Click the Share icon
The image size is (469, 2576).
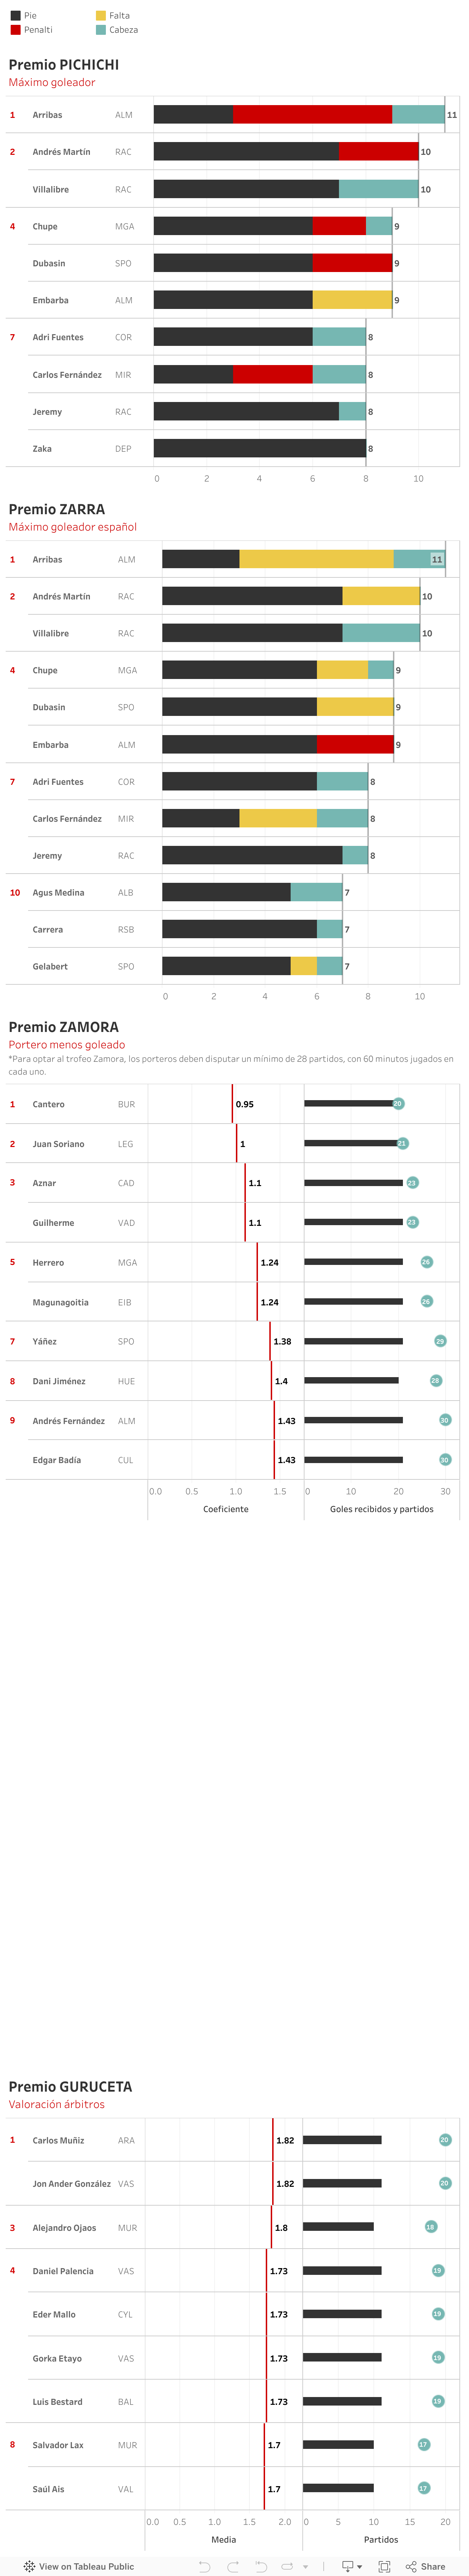click(411, 2566)
